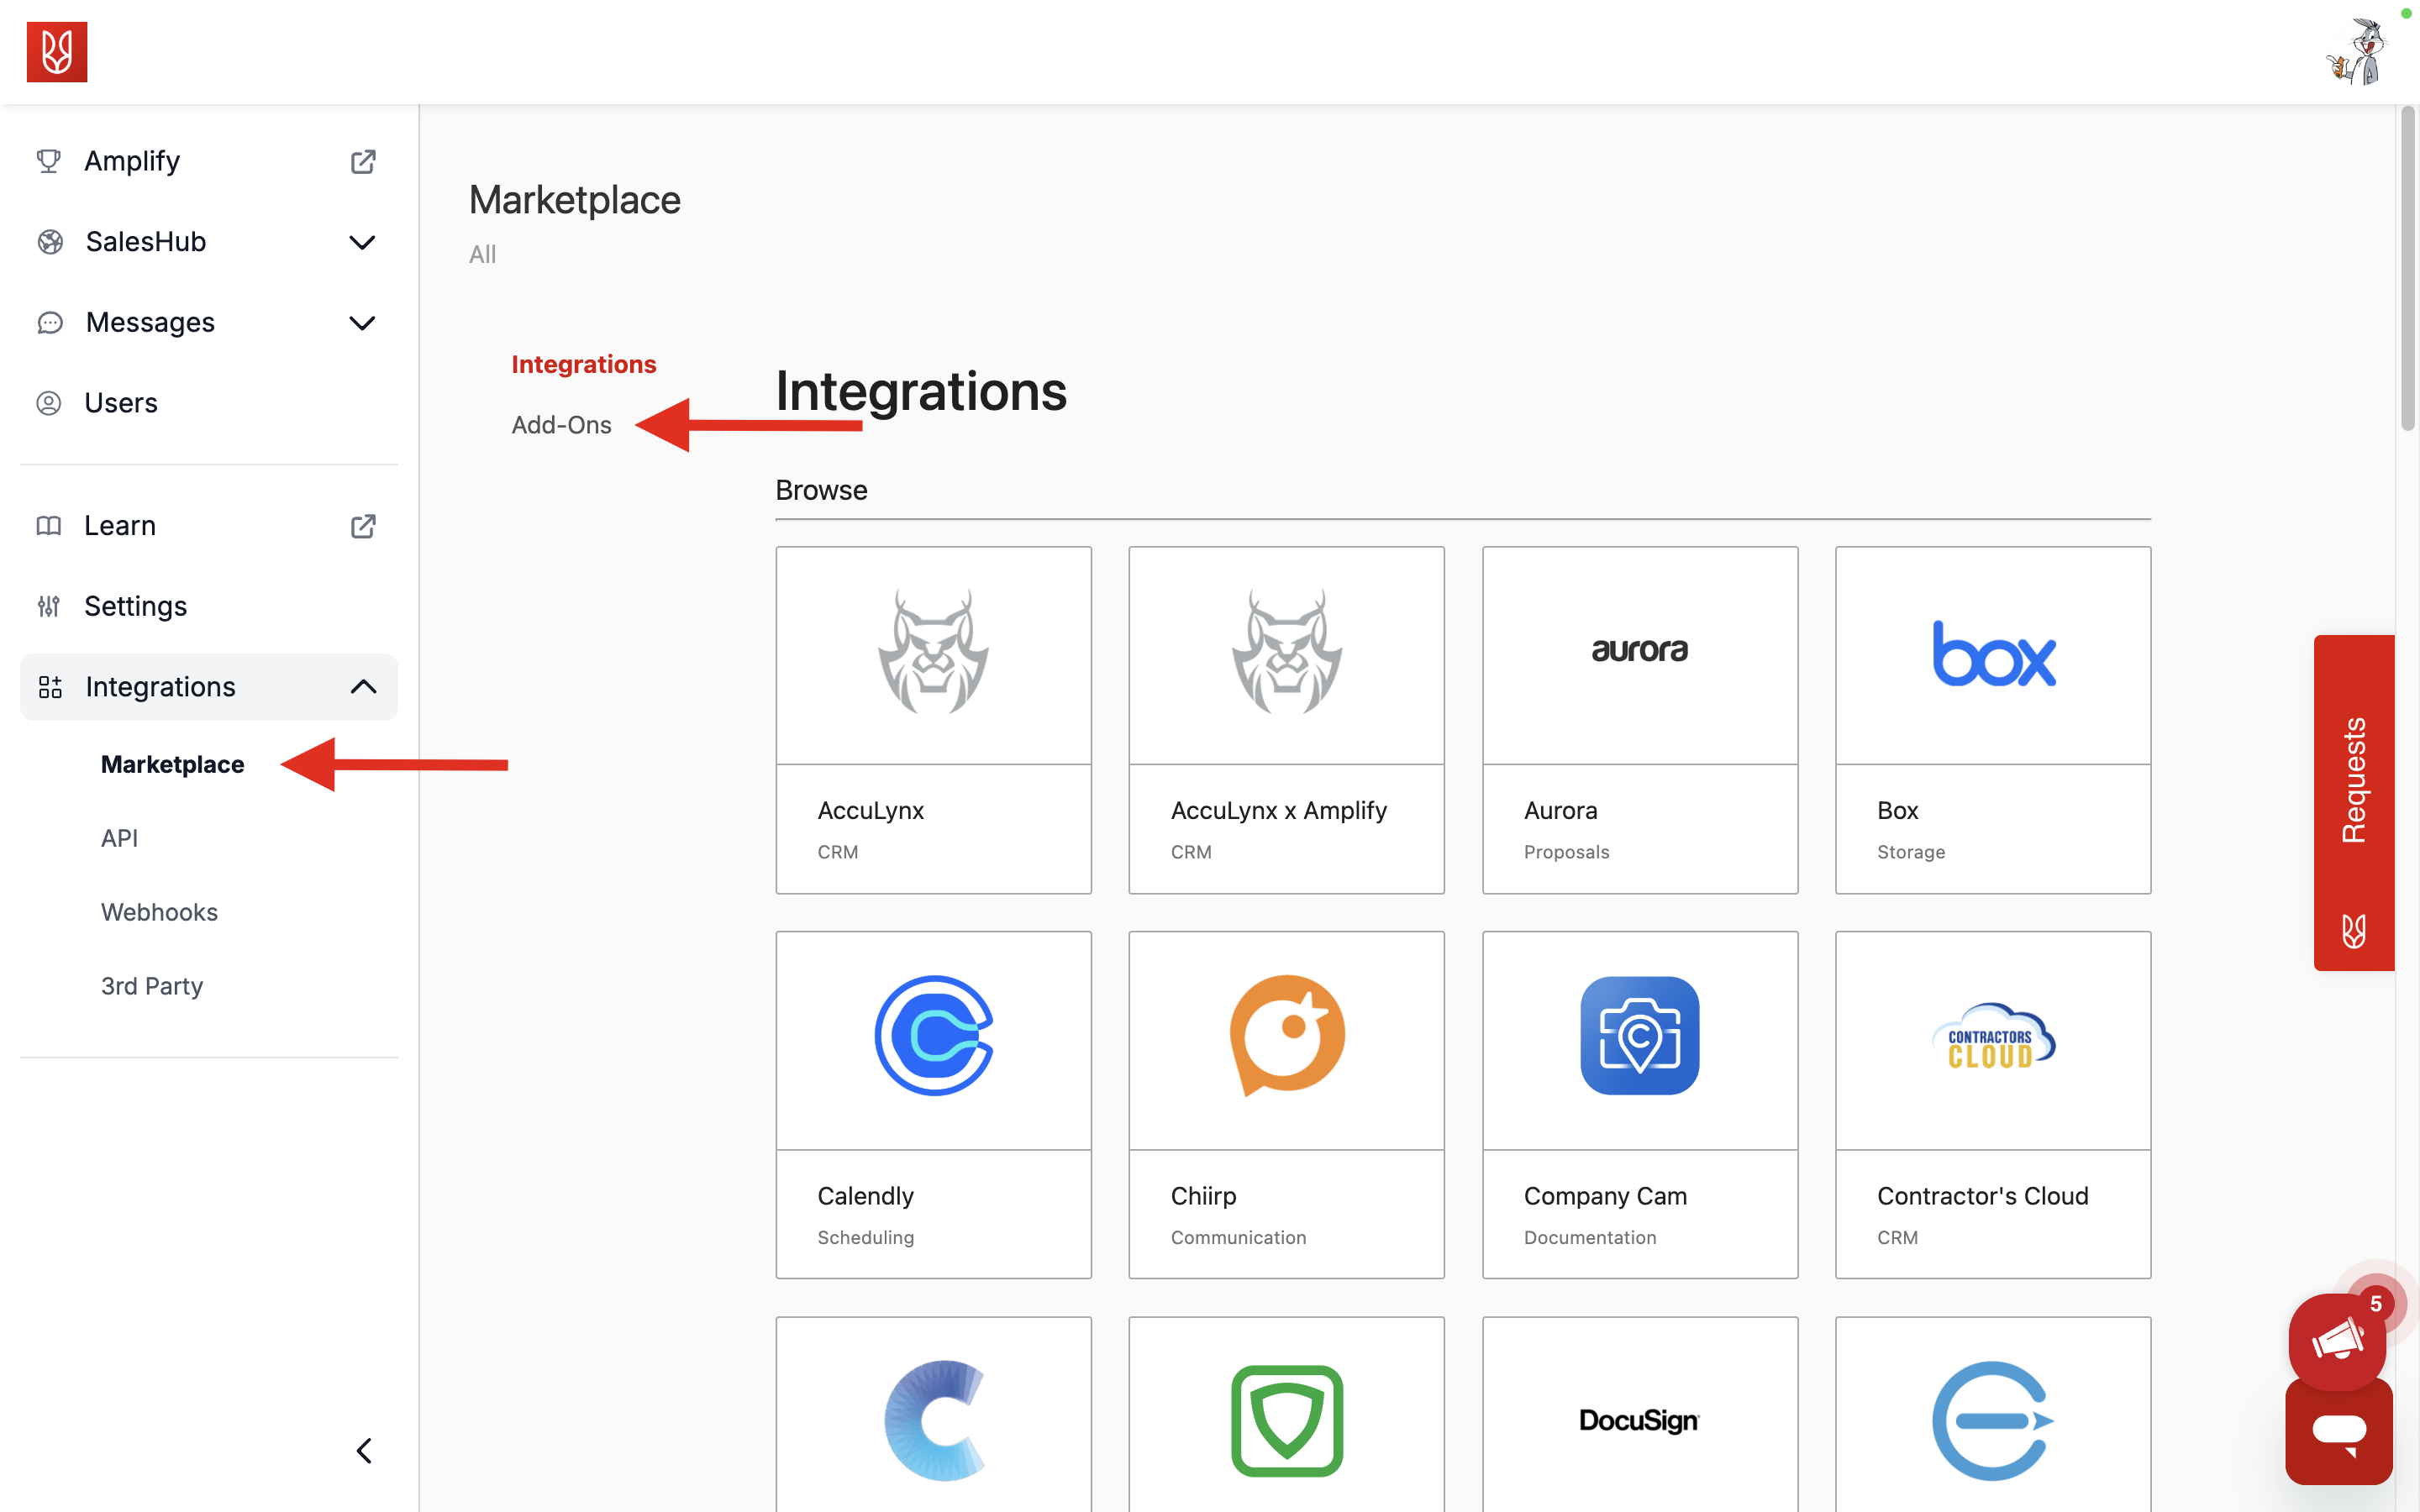Click the Company Cam Documentation label
The width and height of the screenshot is (2420, 1512).
pyautogui.click(x=1590, y=1237)
